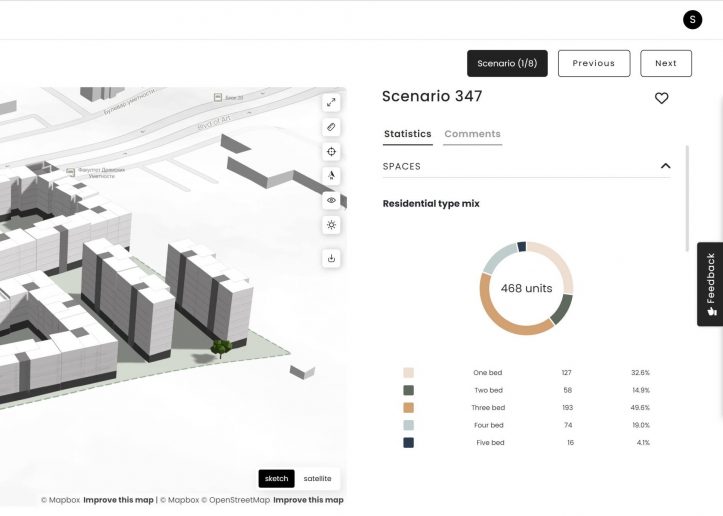Open the sun shadow study tool

click(332, 225)
